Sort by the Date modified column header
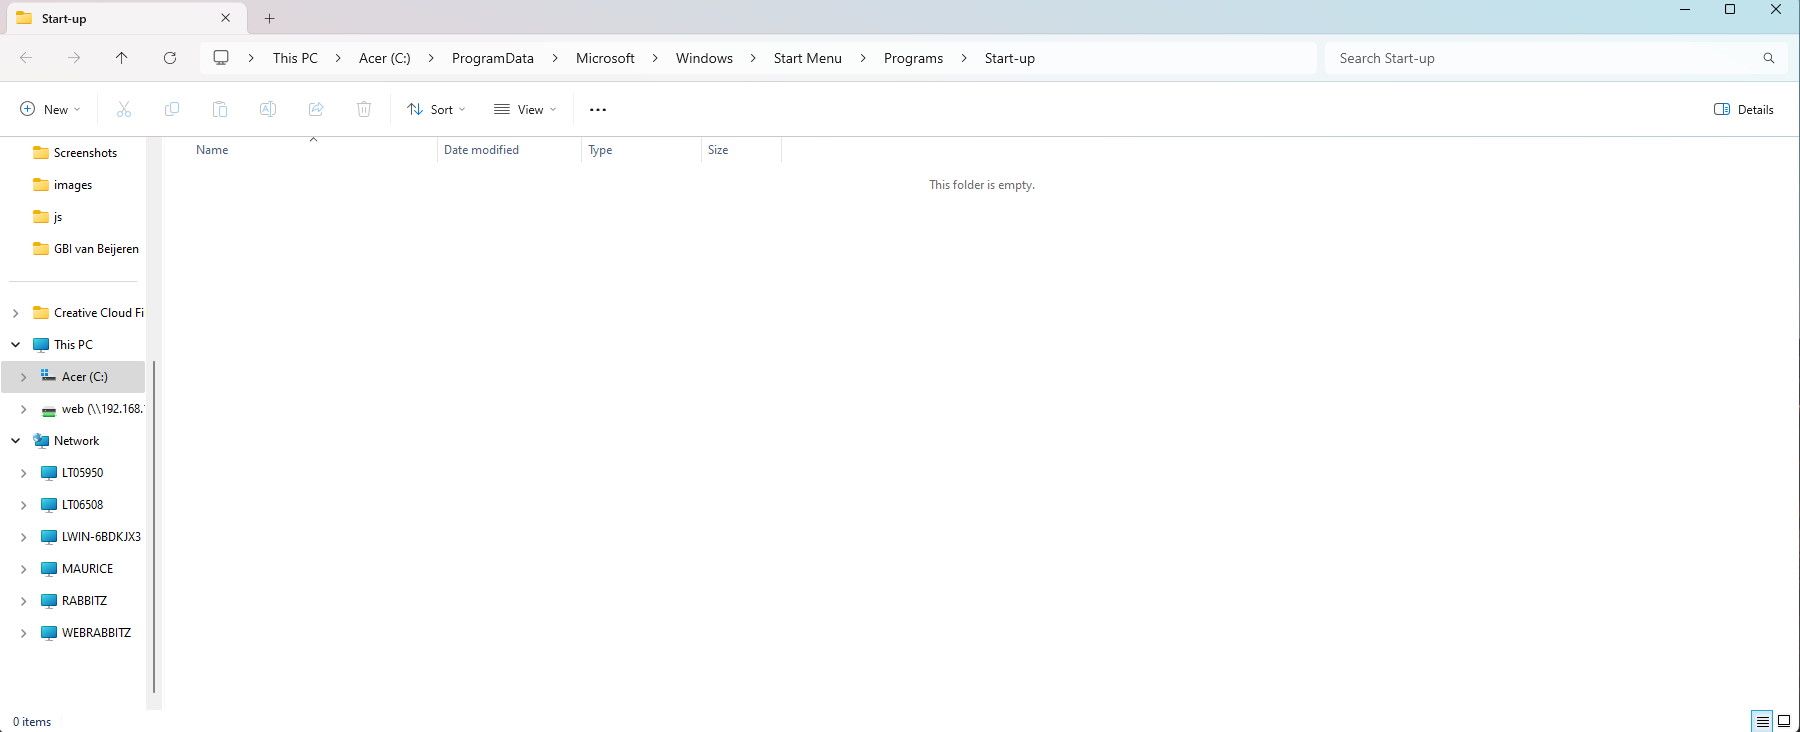The width and height of the screenshot is (1800, 732). point(481,150)
